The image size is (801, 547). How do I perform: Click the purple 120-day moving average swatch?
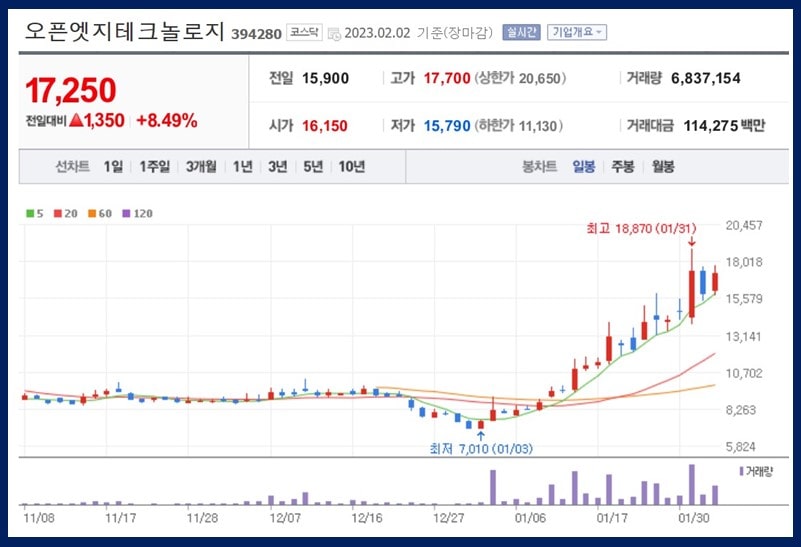pyautogui.click(x=126, y=213)
